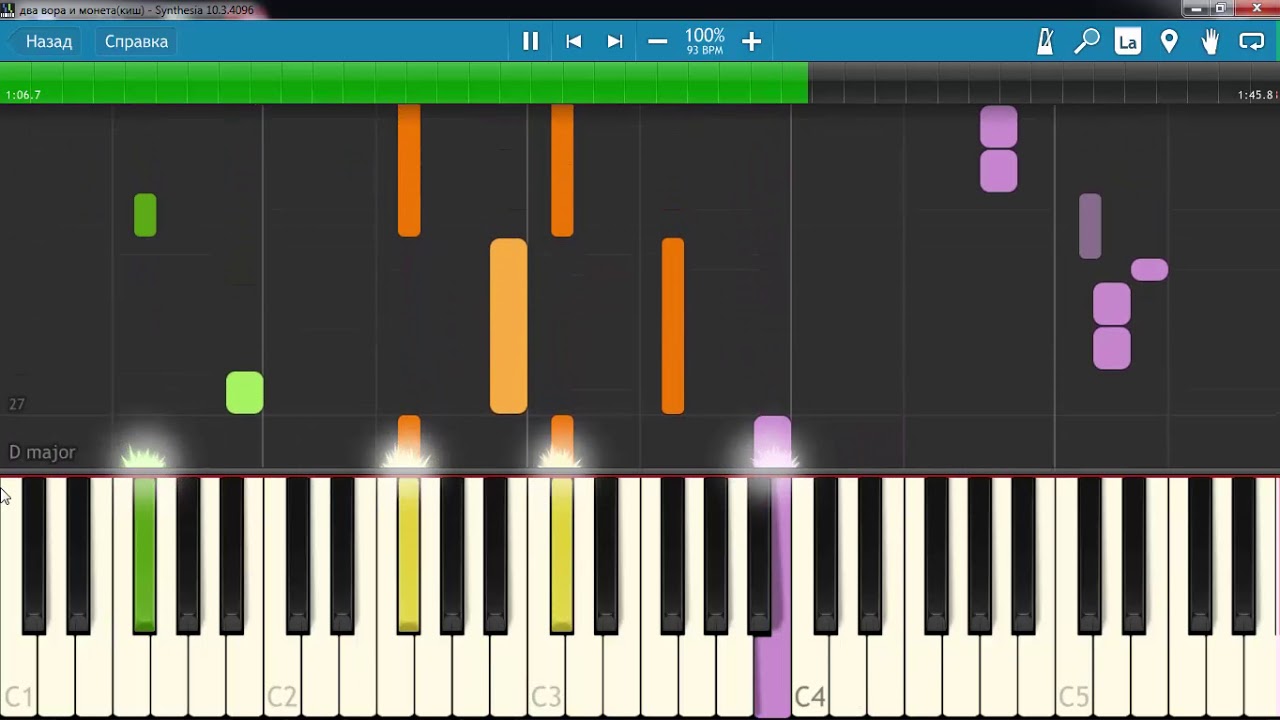Pause the song playback

(x=531, y=41)
